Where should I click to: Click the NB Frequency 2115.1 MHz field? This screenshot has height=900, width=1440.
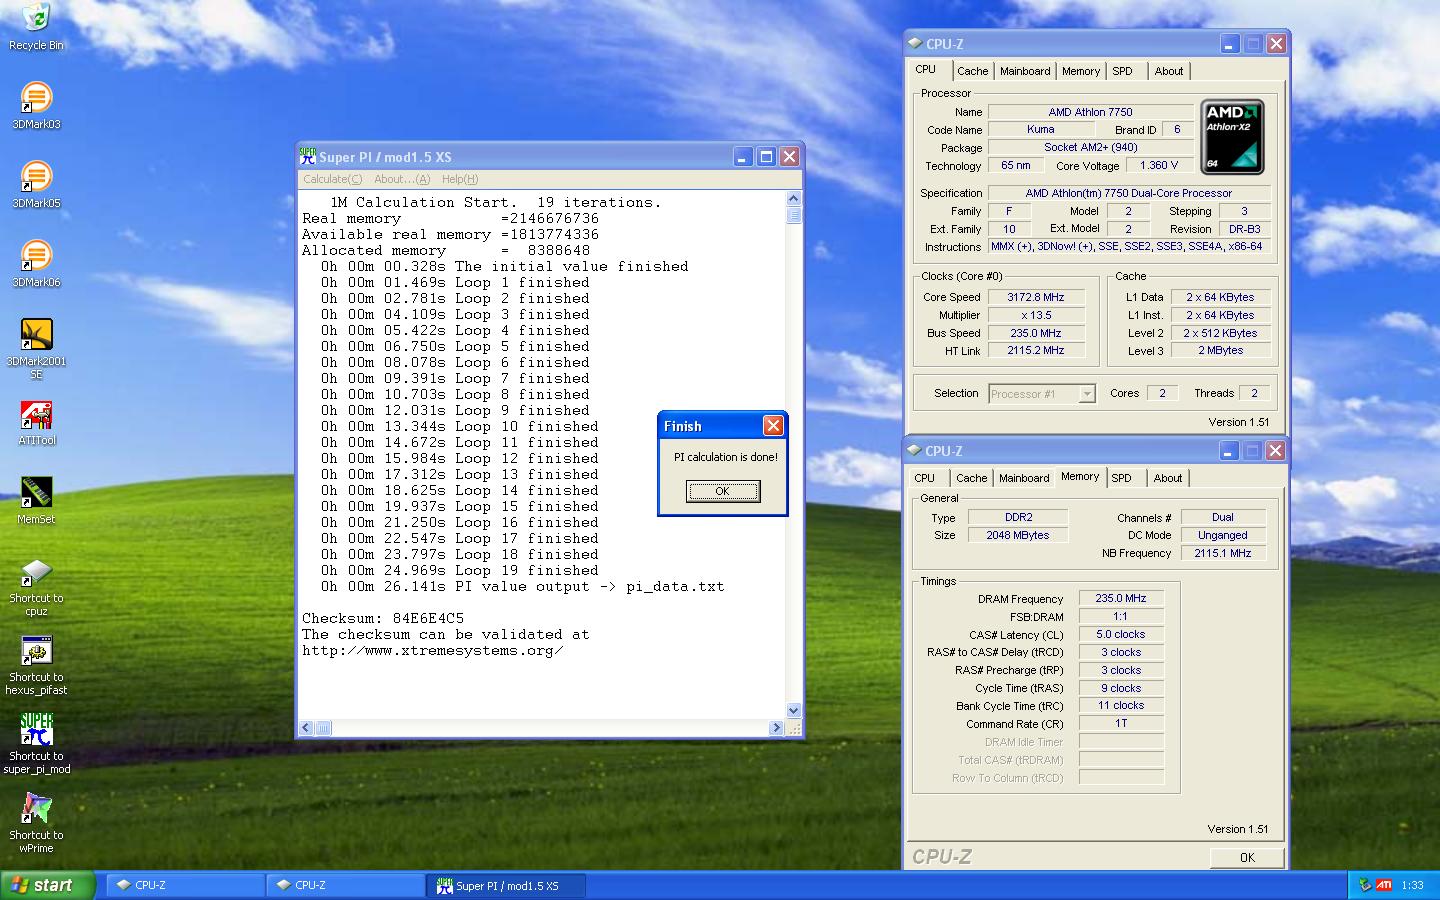pos(1224,553)
